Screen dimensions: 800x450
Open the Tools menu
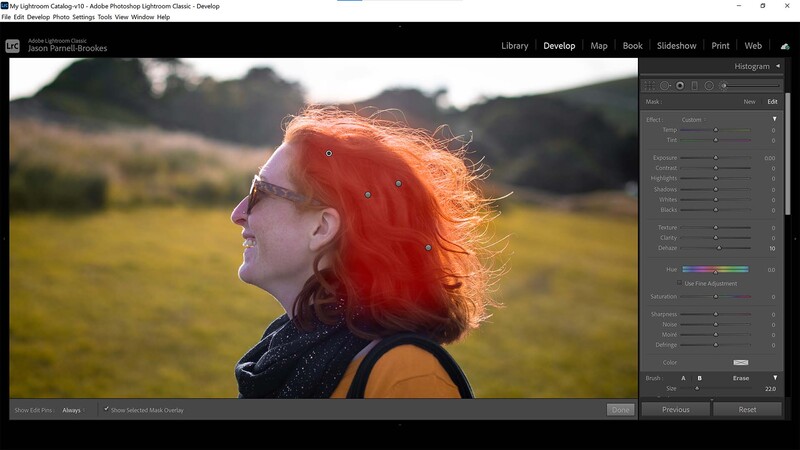coord(105,17)
